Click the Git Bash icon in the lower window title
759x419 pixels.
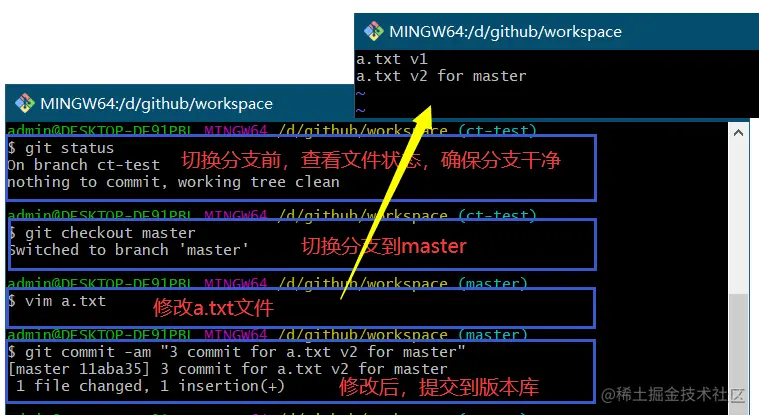coord(25,103)
